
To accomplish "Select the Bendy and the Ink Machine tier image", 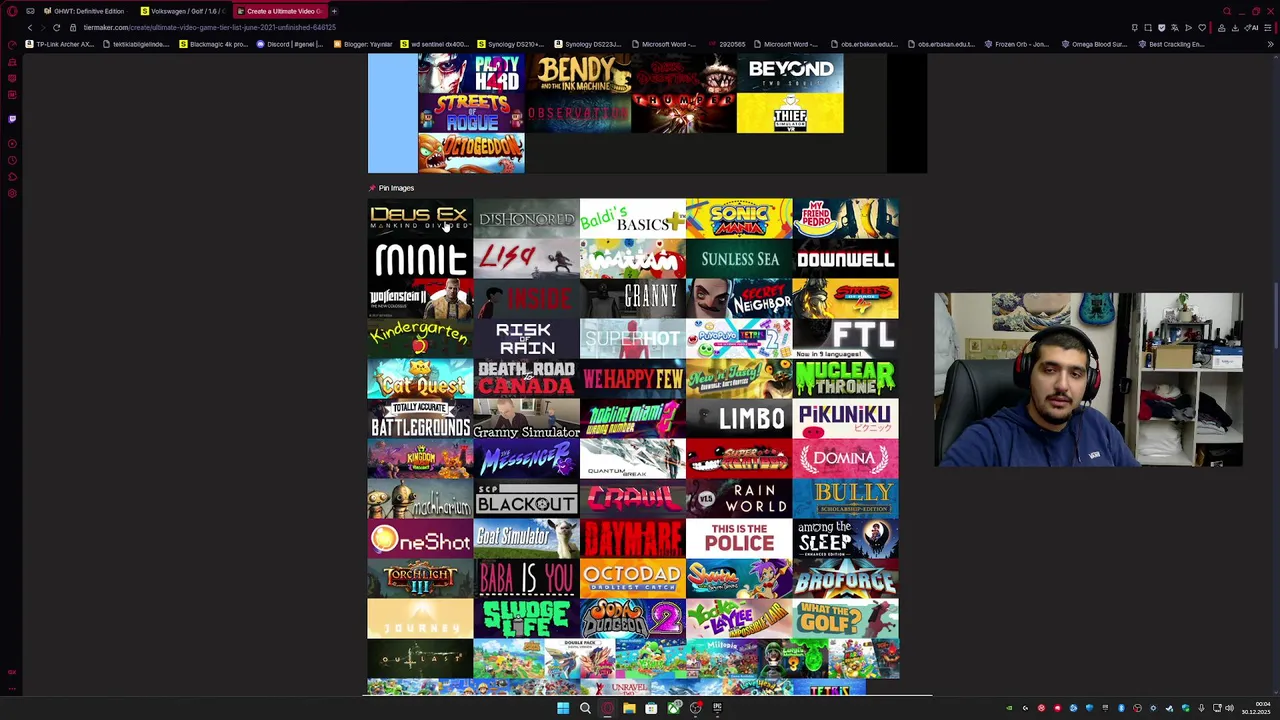I will [x=578, y=74].
